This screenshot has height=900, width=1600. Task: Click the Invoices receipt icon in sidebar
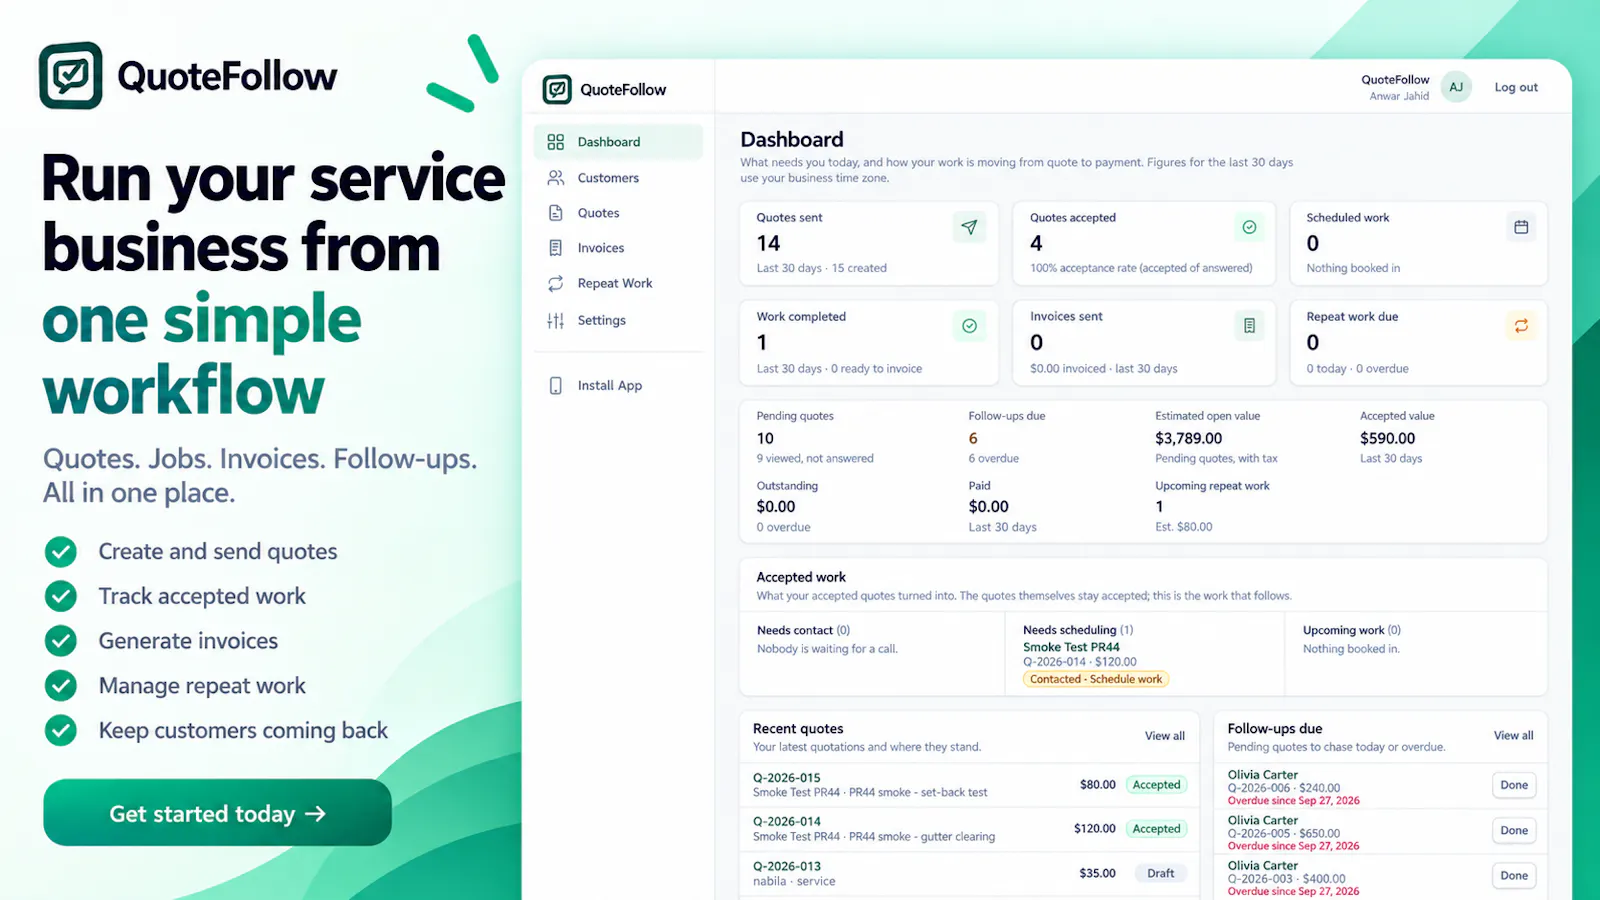click(556, 248)
